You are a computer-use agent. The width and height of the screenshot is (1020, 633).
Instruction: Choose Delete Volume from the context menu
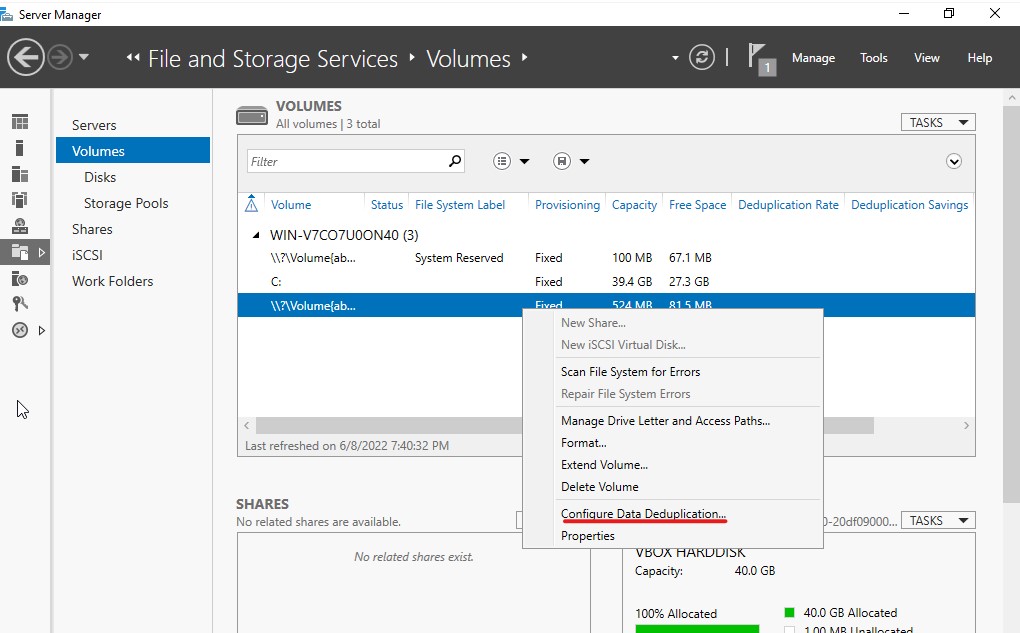[x=599, y=487]
